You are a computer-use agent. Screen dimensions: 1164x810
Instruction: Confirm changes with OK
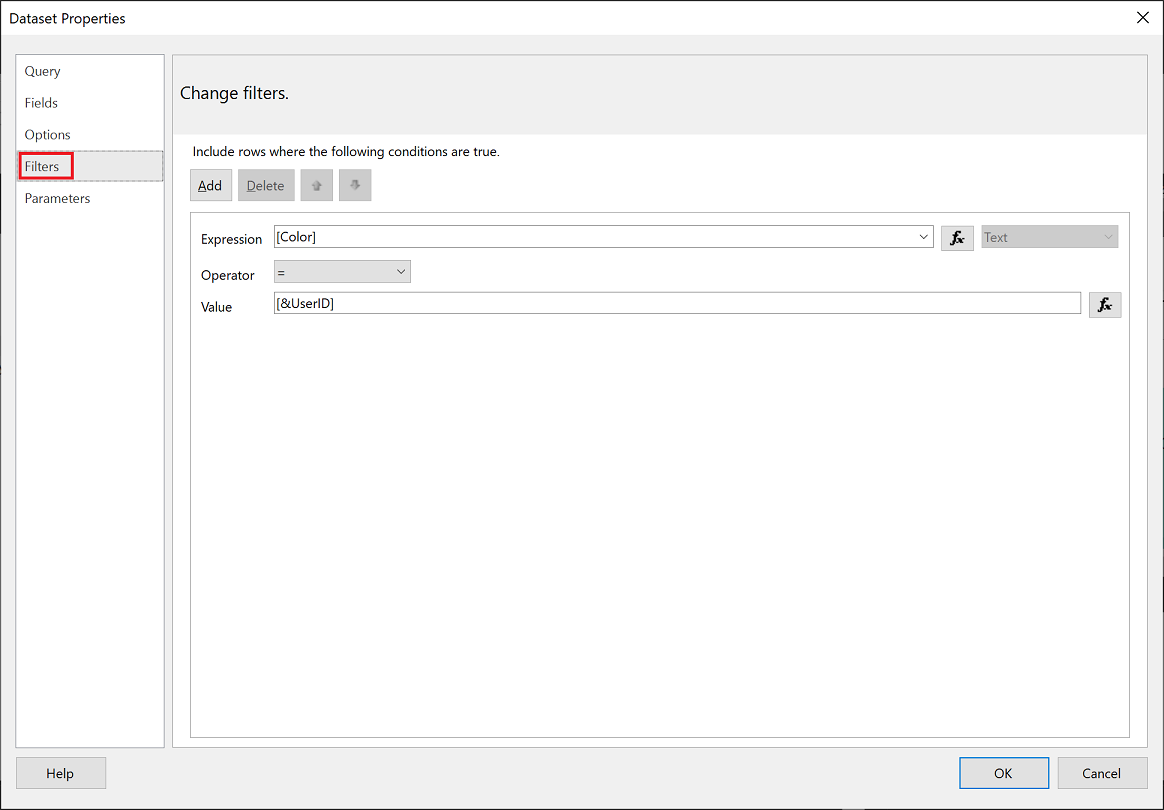pyautogui.click(x=1004, y=772)
